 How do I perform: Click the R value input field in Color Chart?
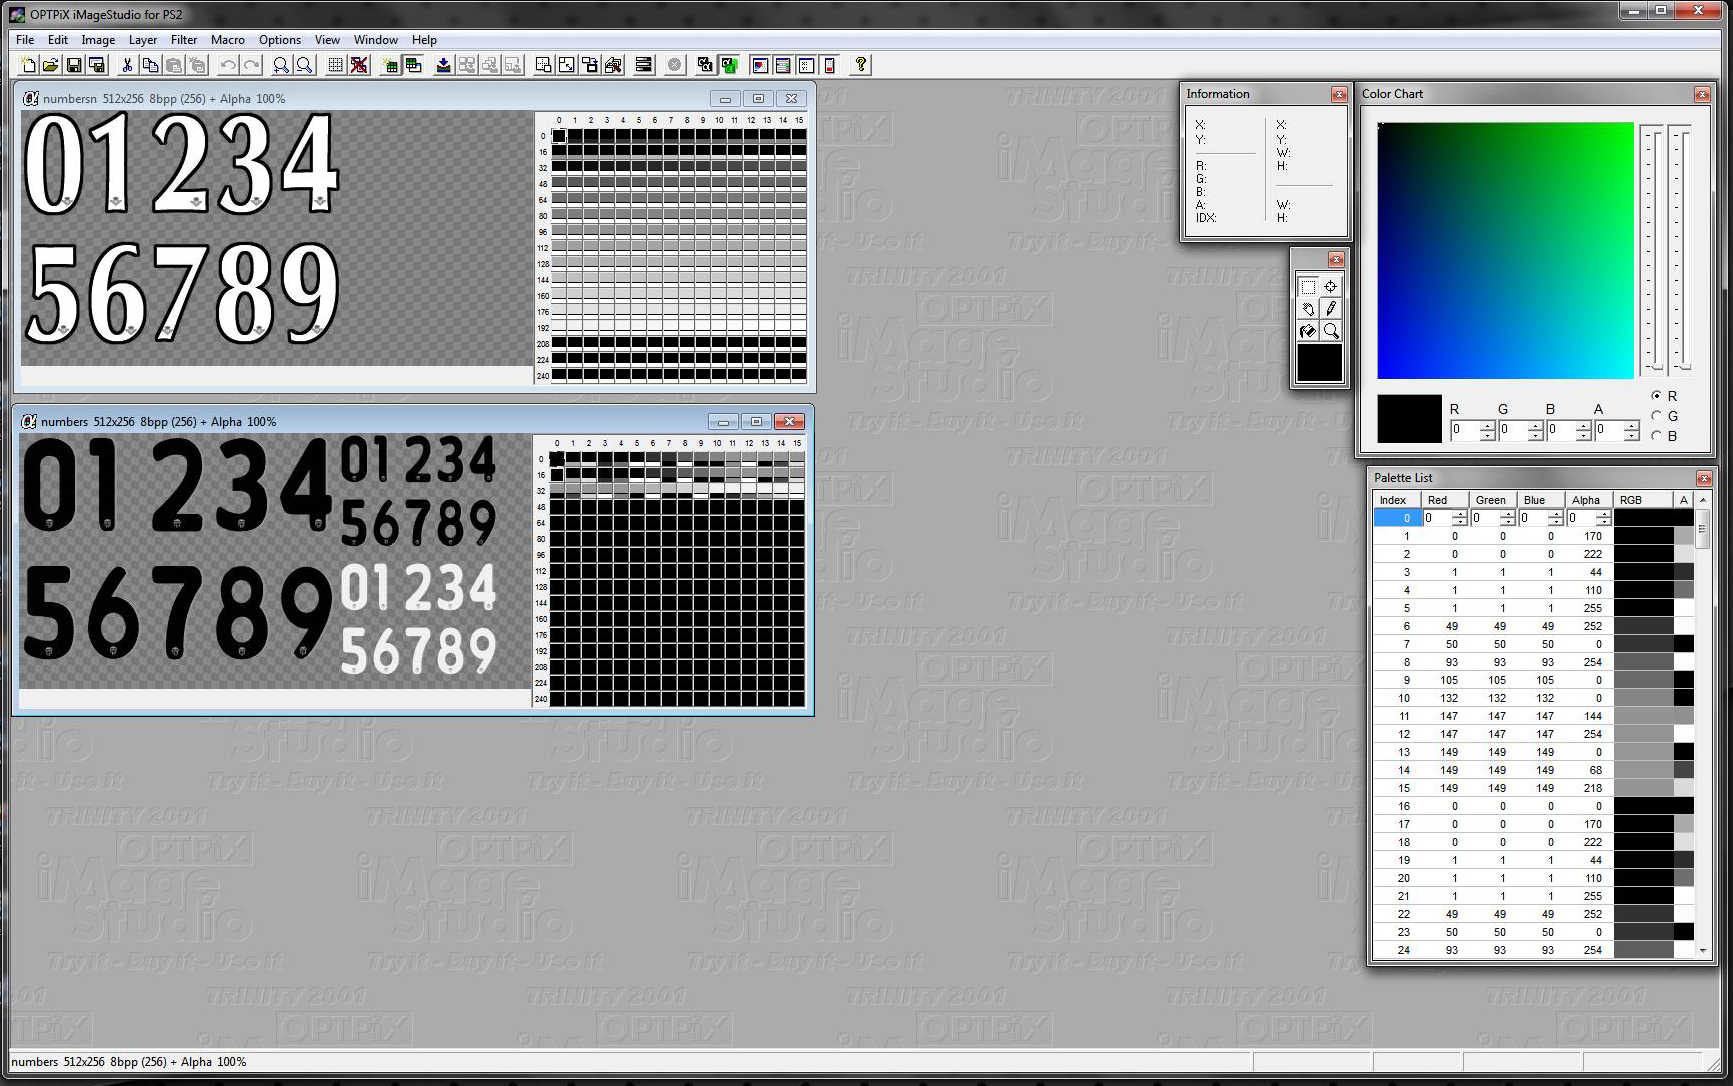pos(1465,431)
